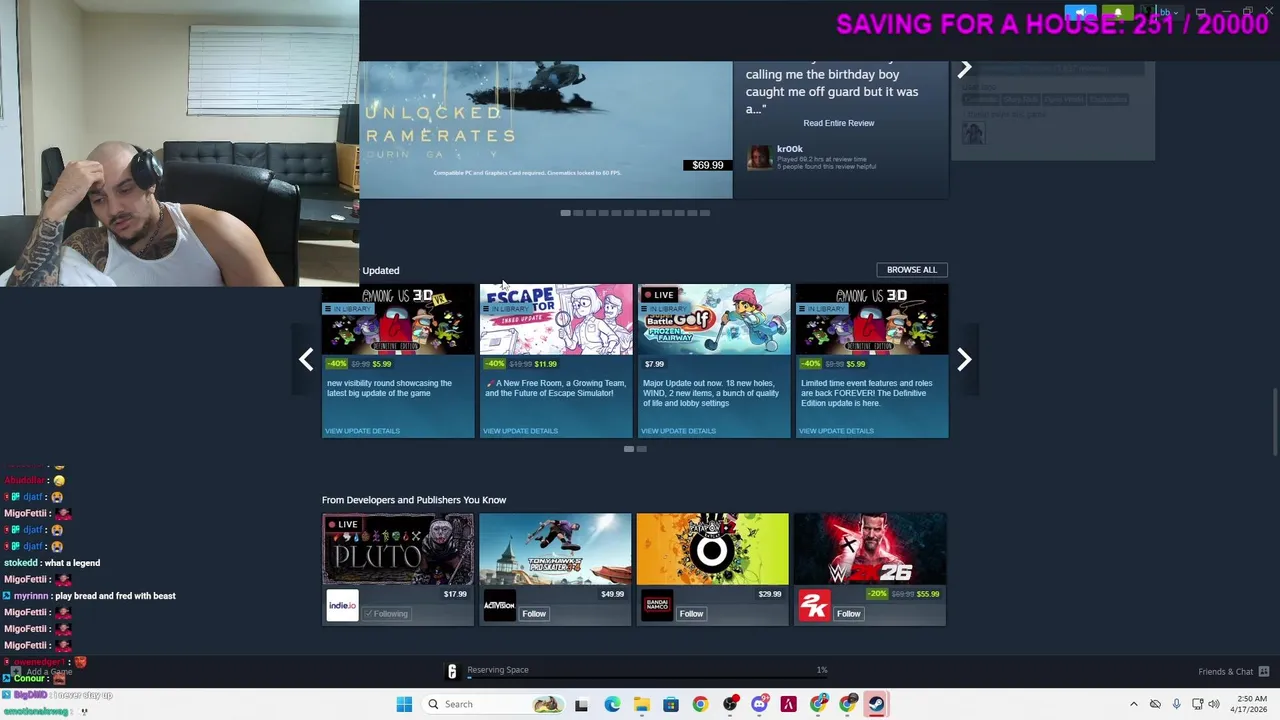Viewport: 1280px width, 720px height.
Task: Click Windows taskbar Search box
Action: click(x=495, y=704)
